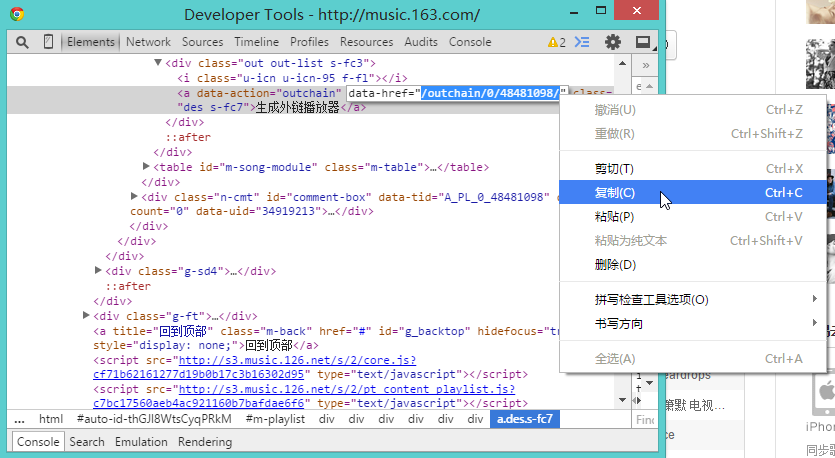
Task: Switch to the Sources tab
Action: point(202,42)
